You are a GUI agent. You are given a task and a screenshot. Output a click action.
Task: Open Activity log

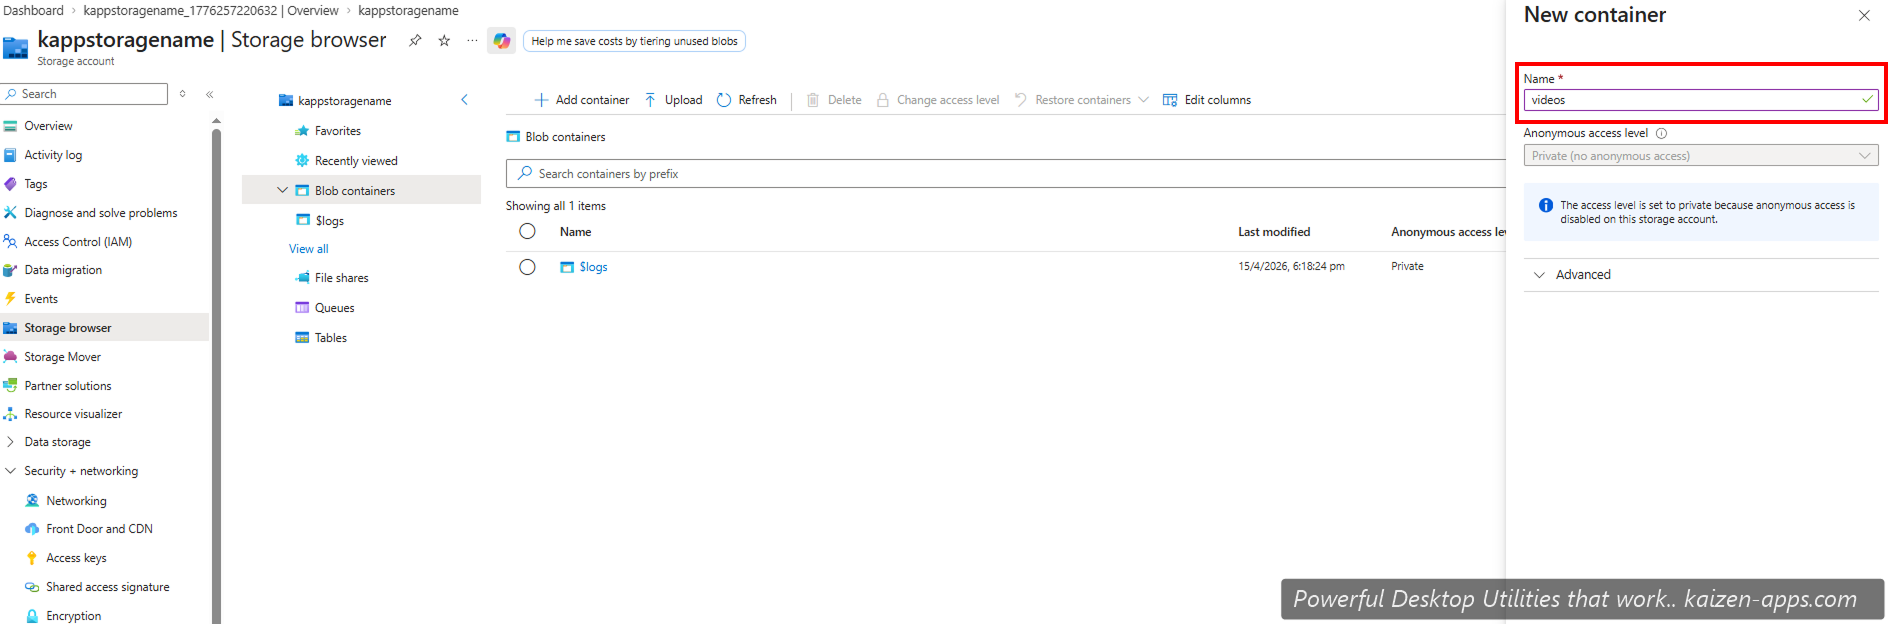[x=53, y=155]
